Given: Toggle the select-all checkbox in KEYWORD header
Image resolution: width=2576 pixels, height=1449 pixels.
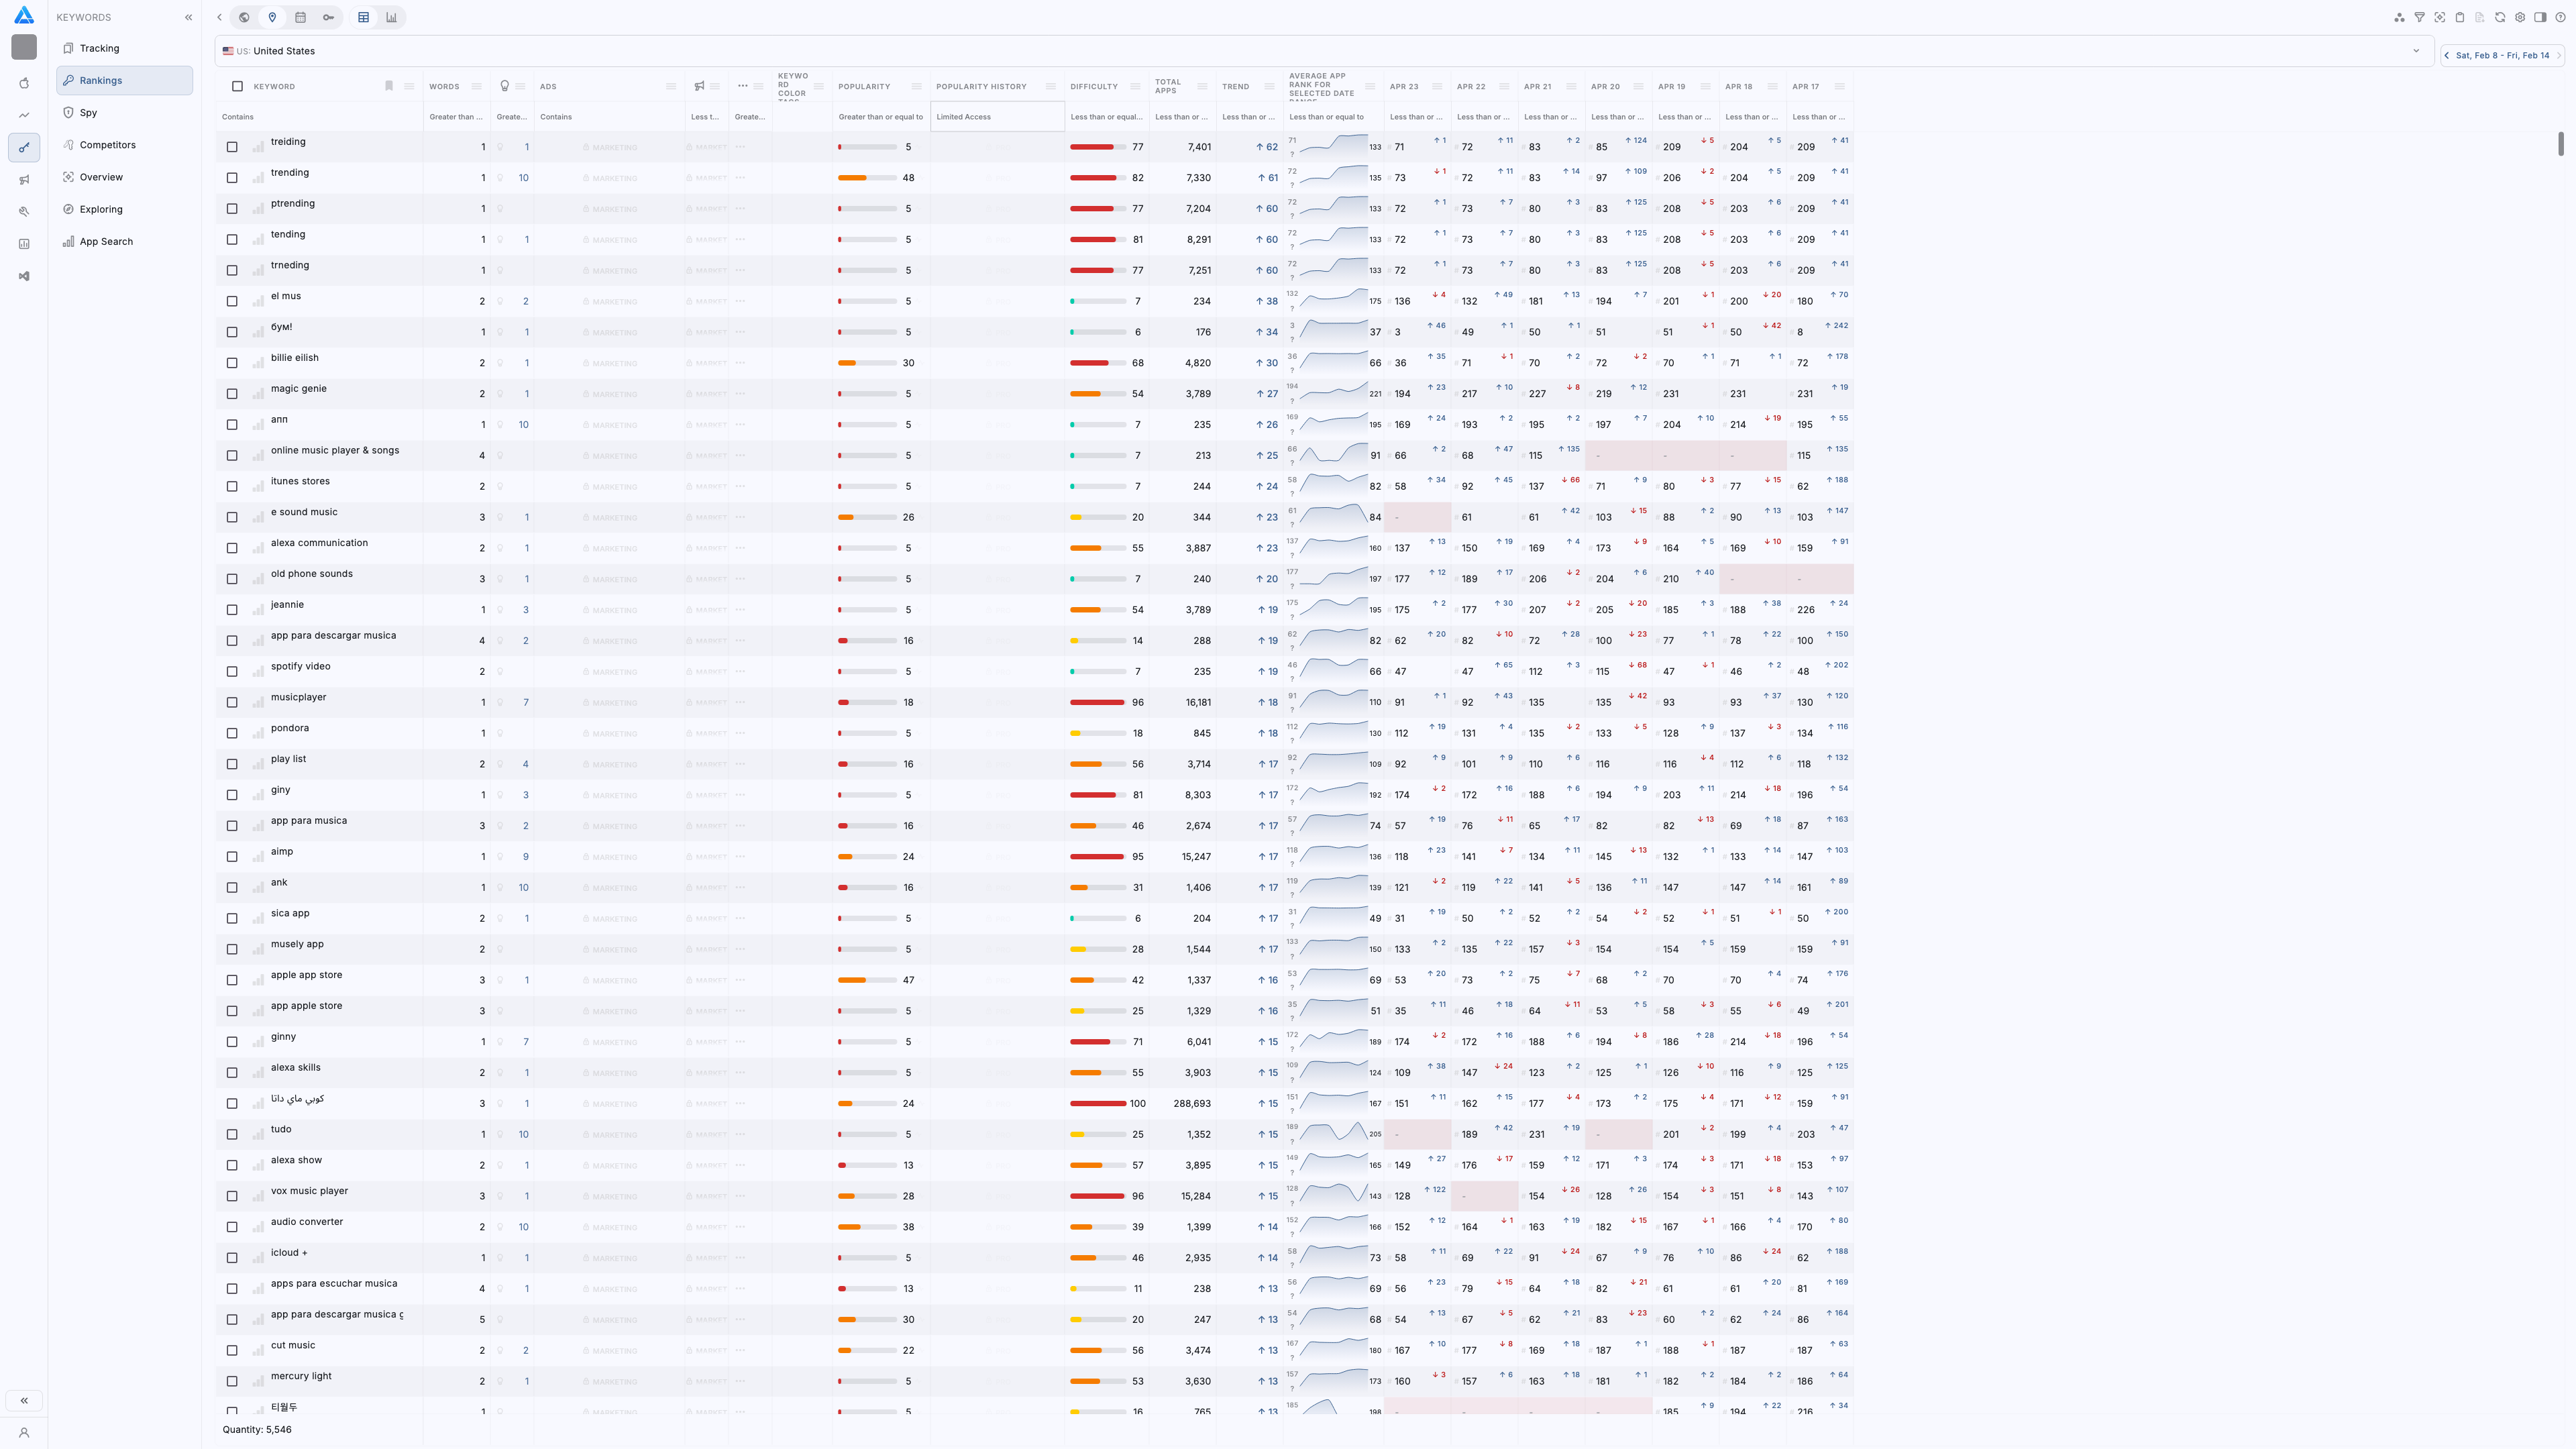Looking at the screenshot, I should pyautogui.click(x=237, y=86).
